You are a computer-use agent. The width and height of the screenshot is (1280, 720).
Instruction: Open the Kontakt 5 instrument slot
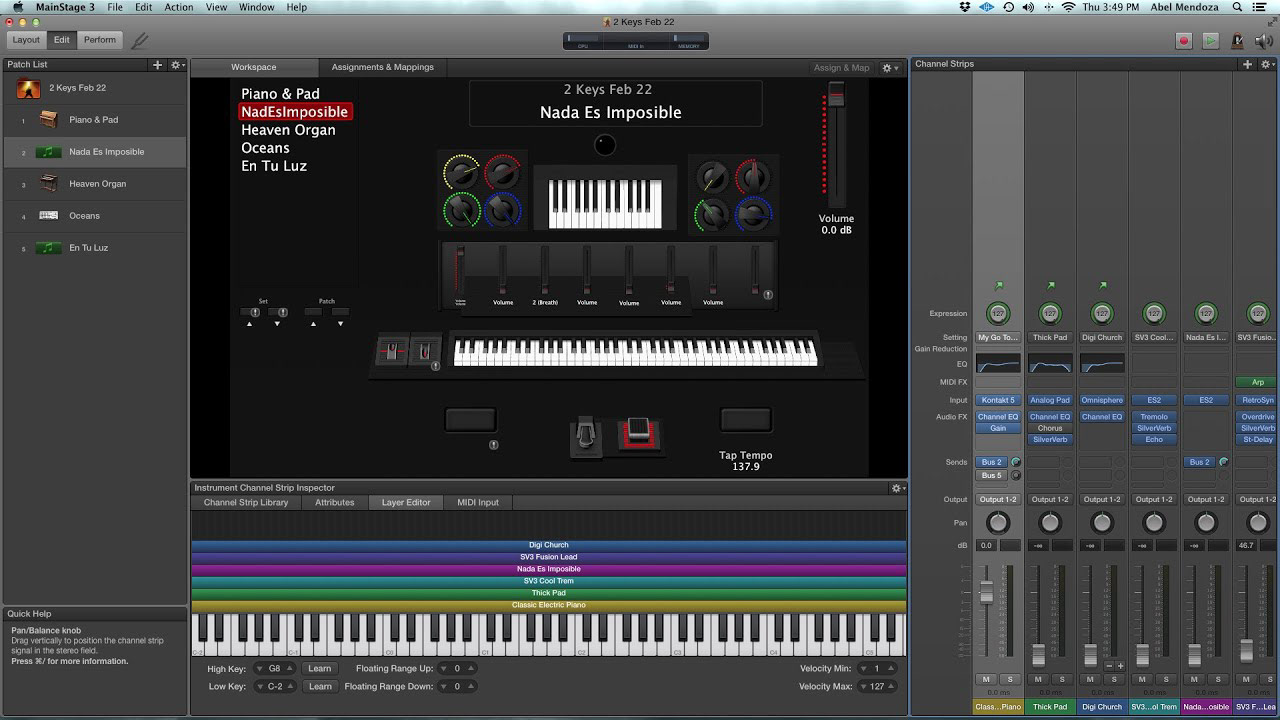click(998, 400)
